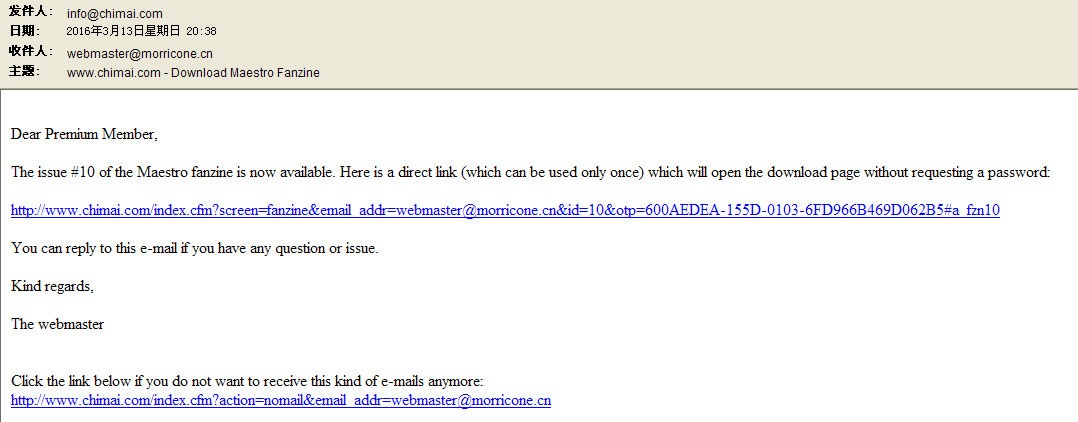Click the Dear Premium Member greeting

click(85, 135)
